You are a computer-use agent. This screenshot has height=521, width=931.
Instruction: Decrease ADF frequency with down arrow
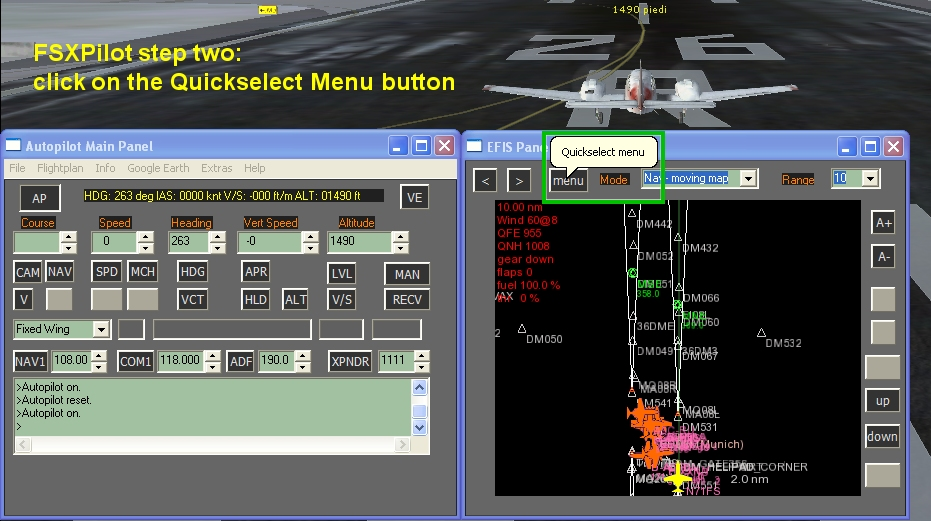[303, 367]
